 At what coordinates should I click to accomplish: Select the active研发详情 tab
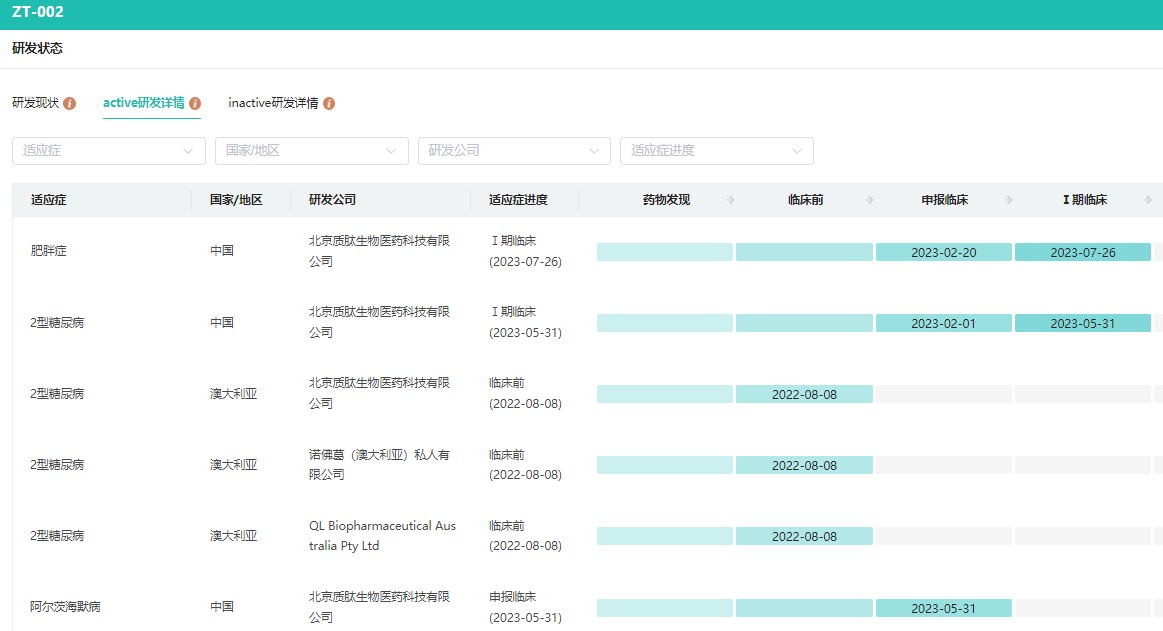tap(144, 103)
